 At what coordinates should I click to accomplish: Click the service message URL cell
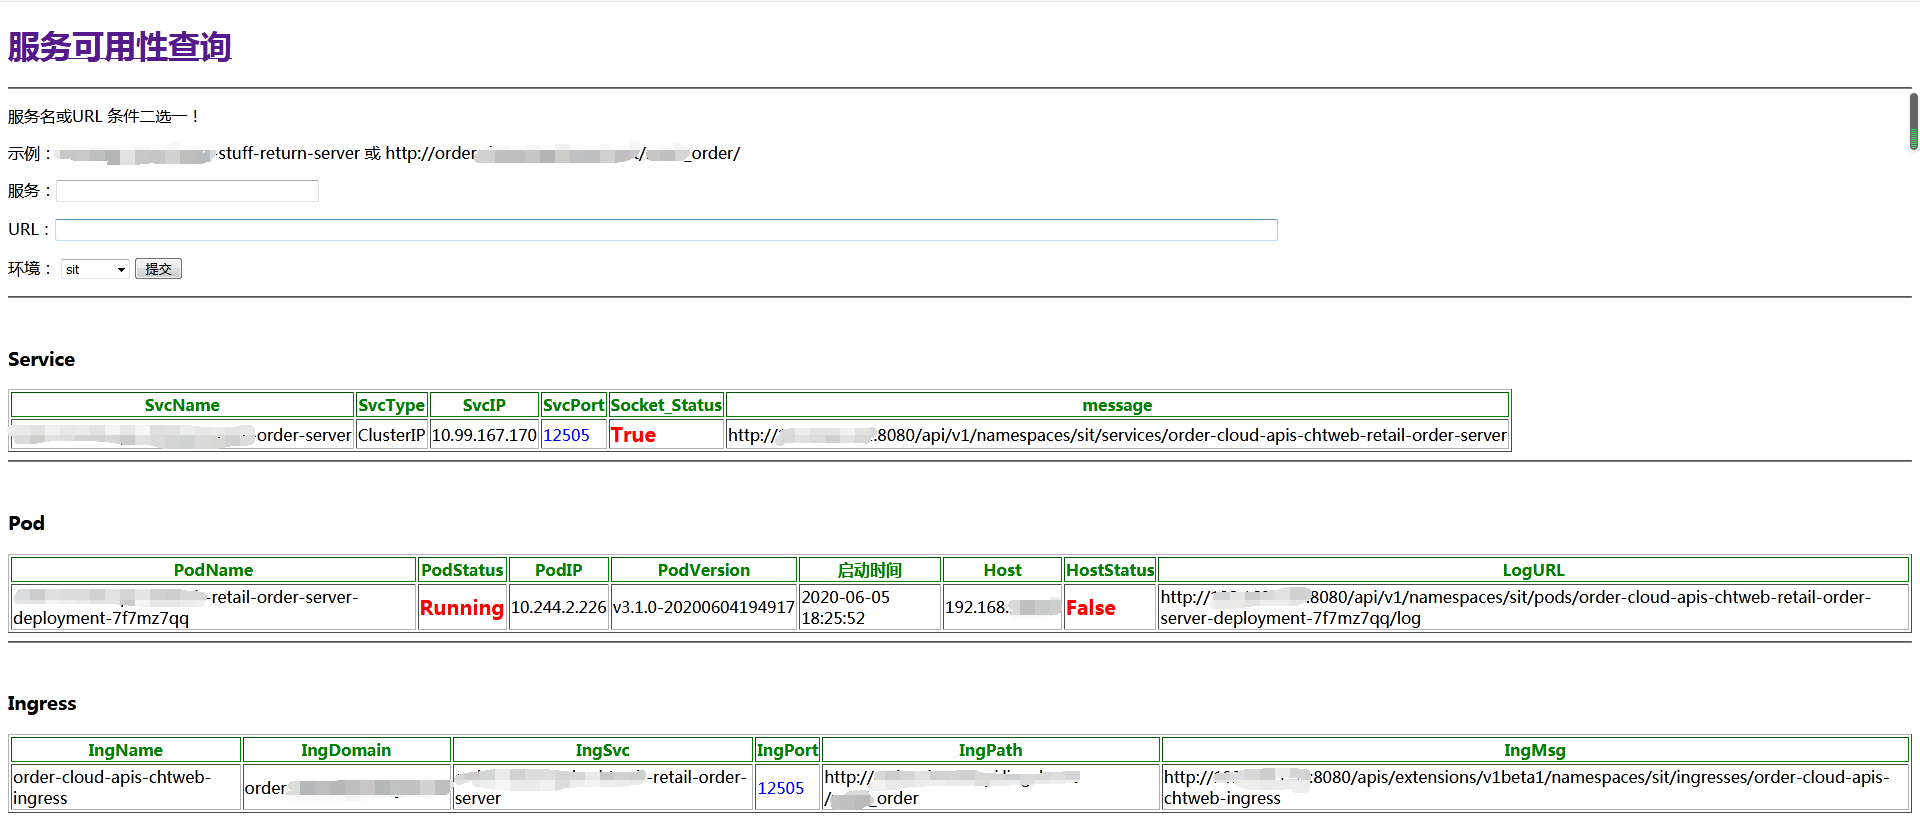[x=1117, y=435]
